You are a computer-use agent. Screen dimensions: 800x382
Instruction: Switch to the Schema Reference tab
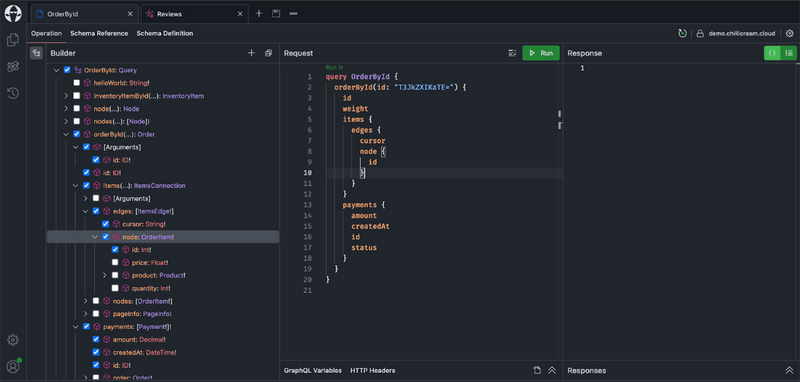click(x=99, y=34)
